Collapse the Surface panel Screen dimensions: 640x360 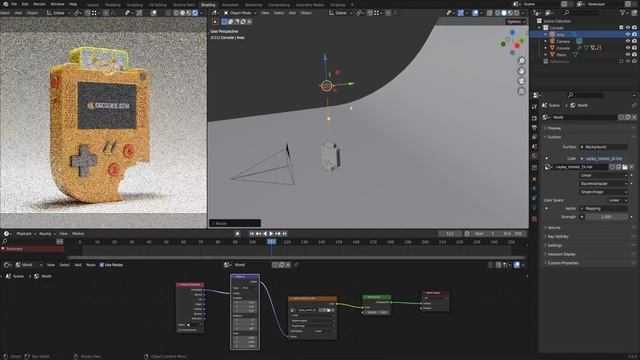(589, 137)
